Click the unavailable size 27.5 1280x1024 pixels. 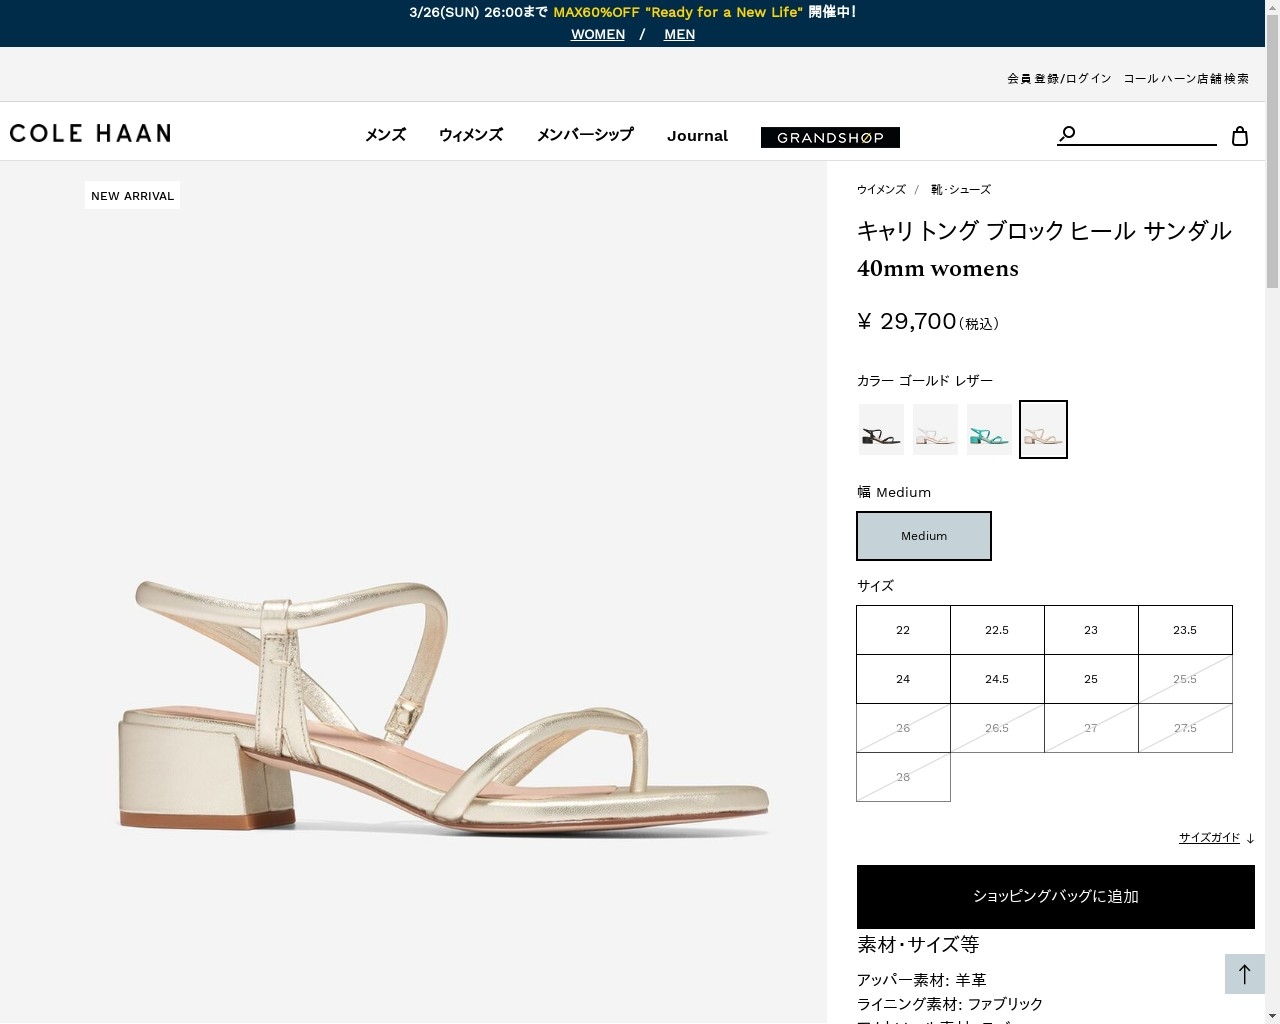(x=1185, y=728)
